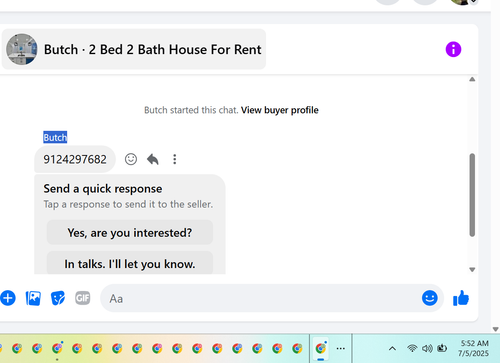Image resolution: width=500 pixels, height=363 pixels.
Task: Open conversation info with purple i icon
Action: coord(453,49)
